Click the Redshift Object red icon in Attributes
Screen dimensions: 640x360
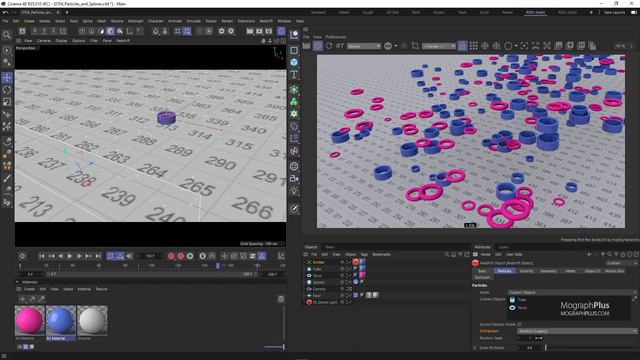click(476, 263)
